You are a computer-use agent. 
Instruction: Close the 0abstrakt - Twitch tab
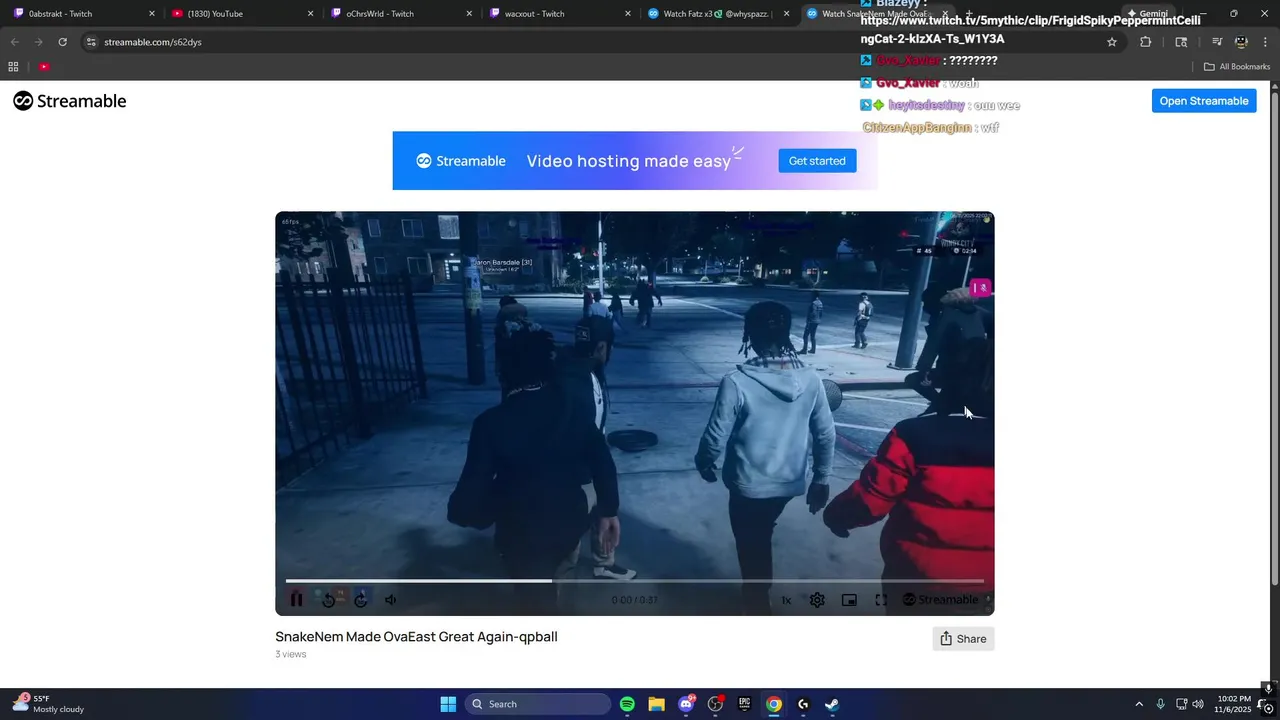pyautogui.click(x=152, y=14)
